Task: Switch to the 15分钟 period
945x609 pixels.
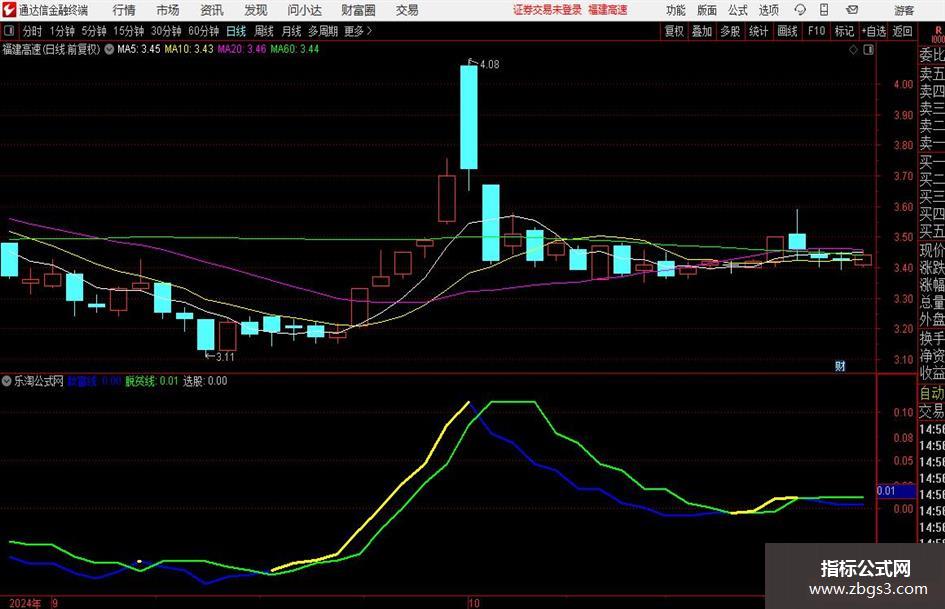Action: 128,31
